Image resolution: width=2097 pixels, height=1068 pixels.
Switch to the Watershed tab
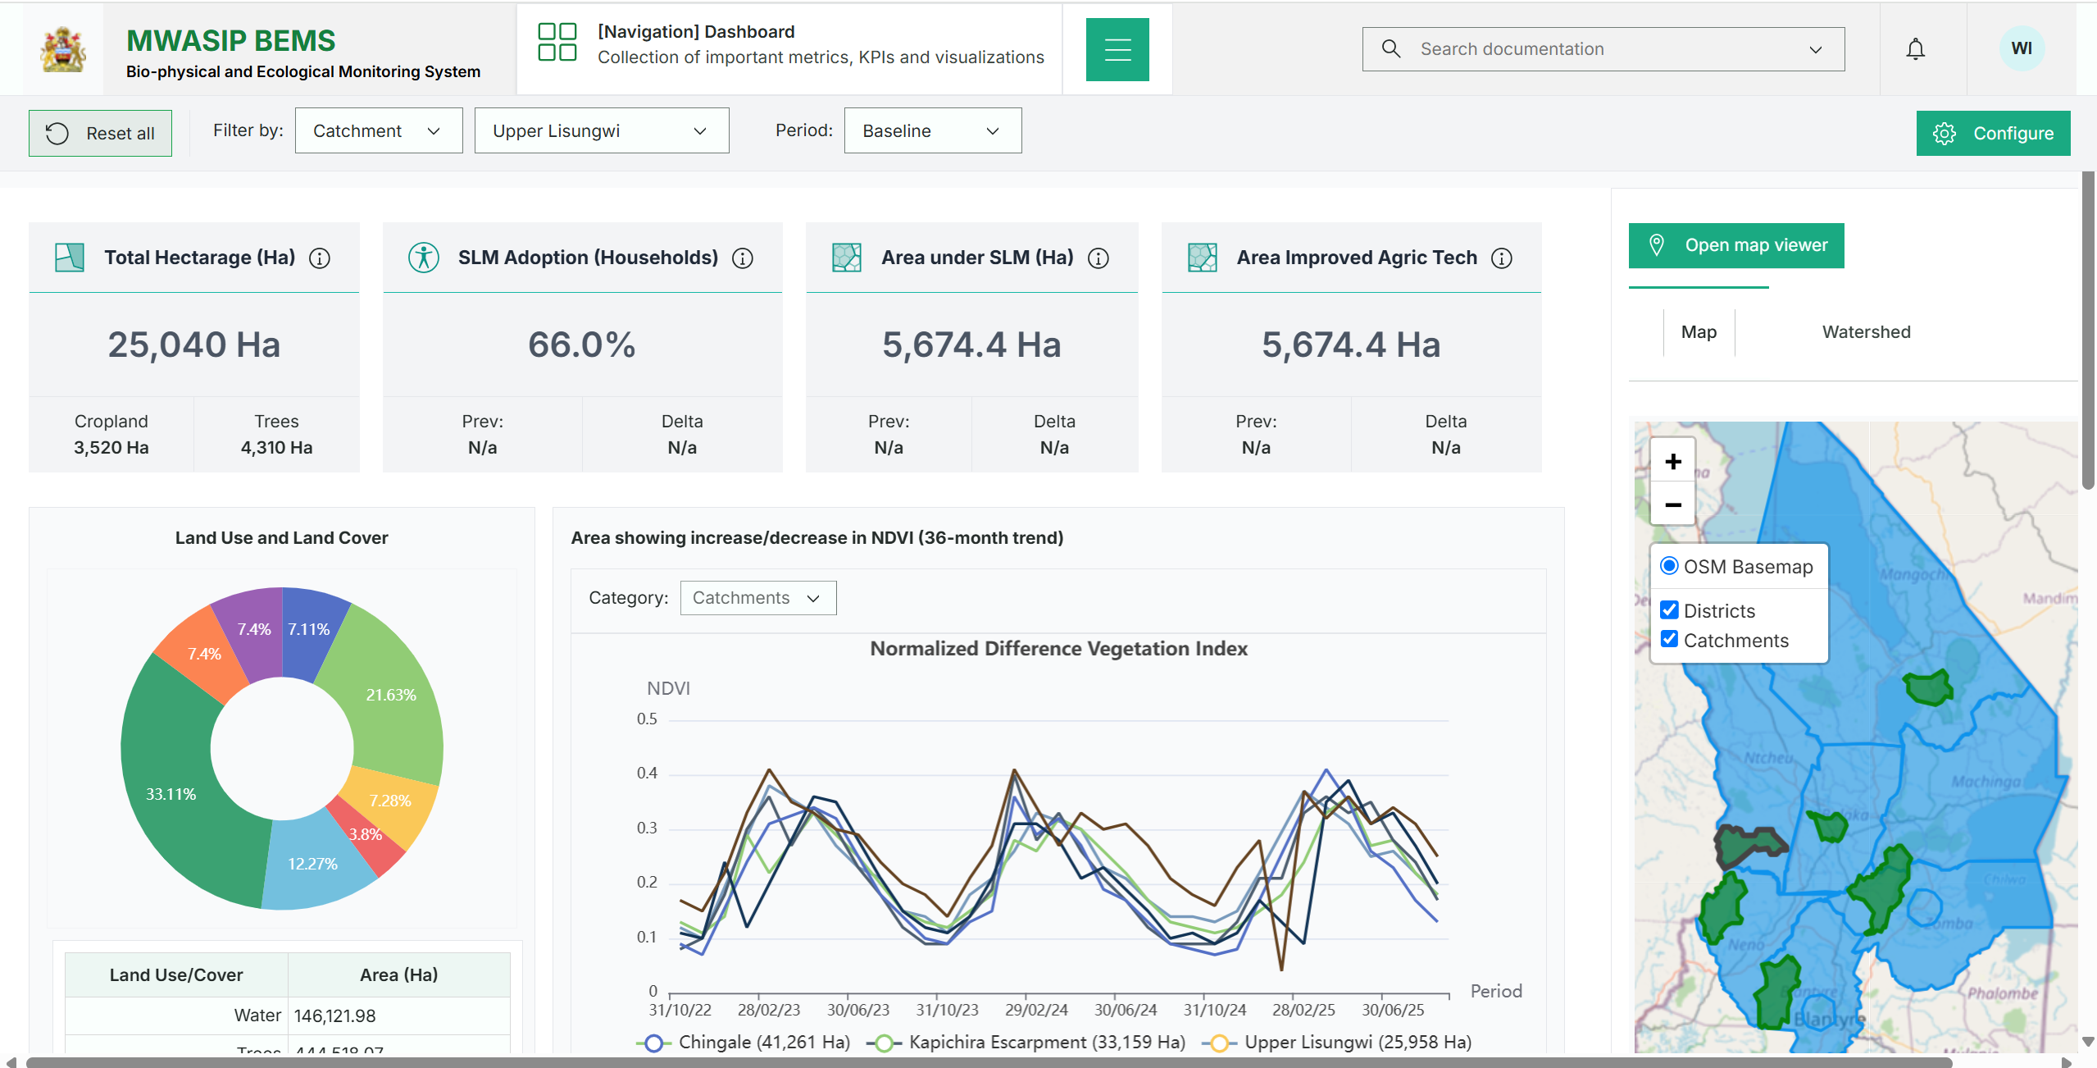[x=1865, y=332]
